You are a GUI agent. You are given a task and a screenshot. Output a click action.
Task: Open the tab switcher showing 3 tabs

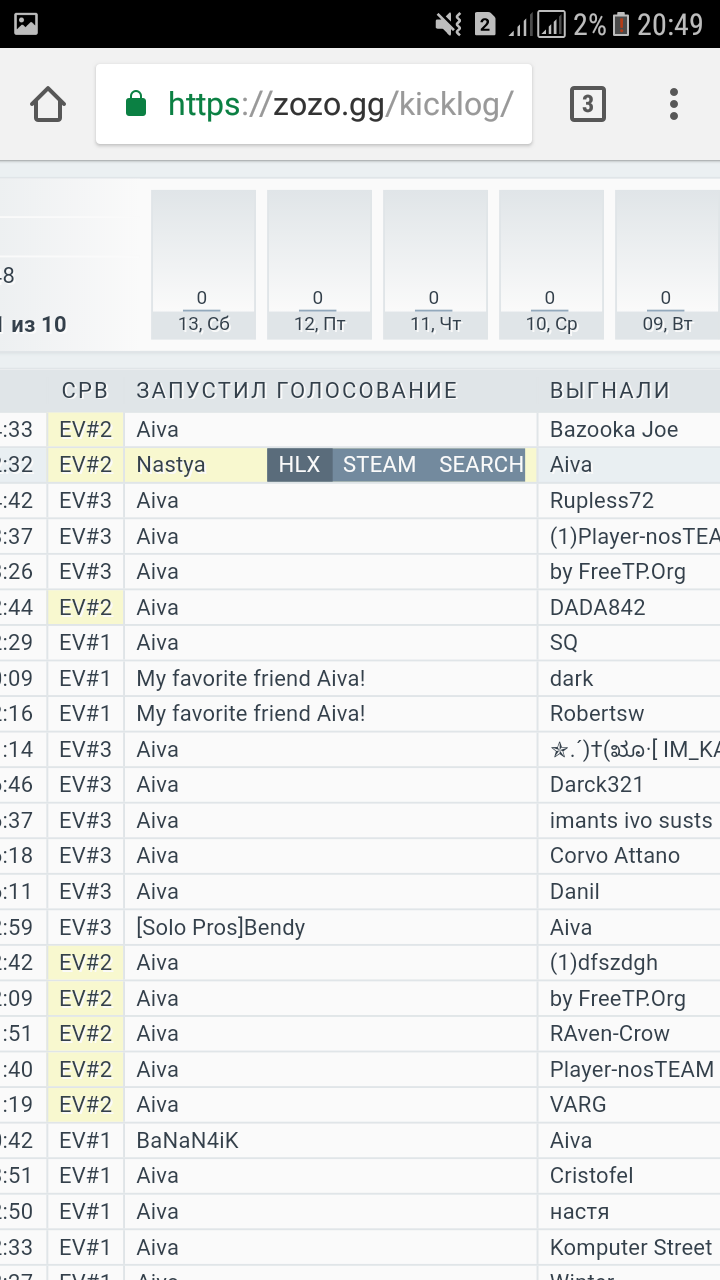(587, 104)
